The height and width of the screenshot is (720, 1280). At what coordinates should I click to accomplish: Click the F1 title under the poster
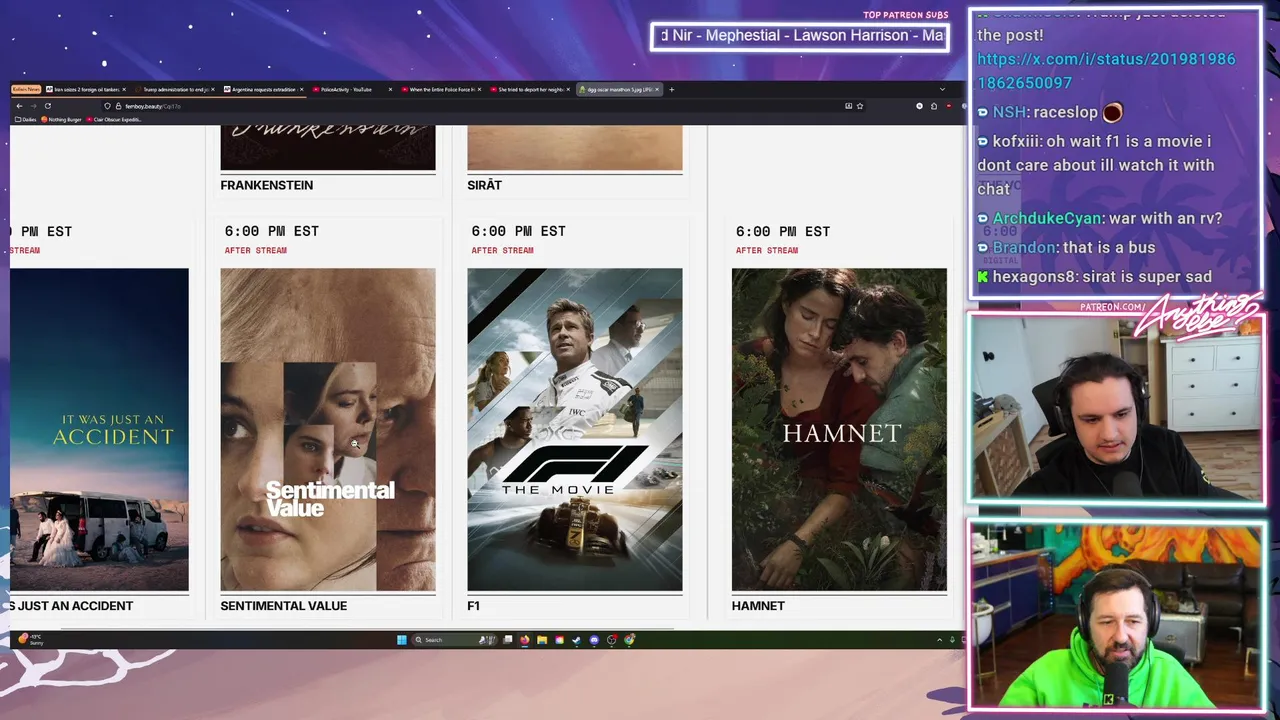tap(474, 606)
